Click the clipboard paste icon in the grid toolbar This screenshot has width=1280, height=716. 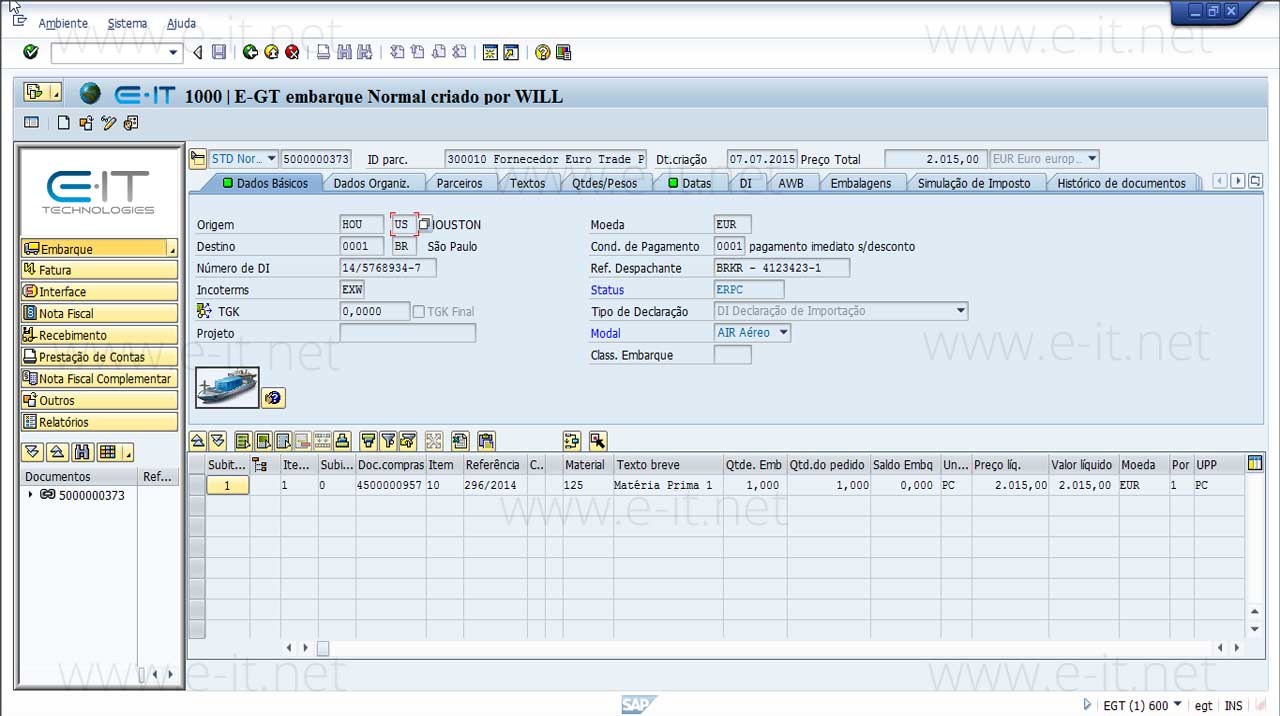tap(486, 440)
